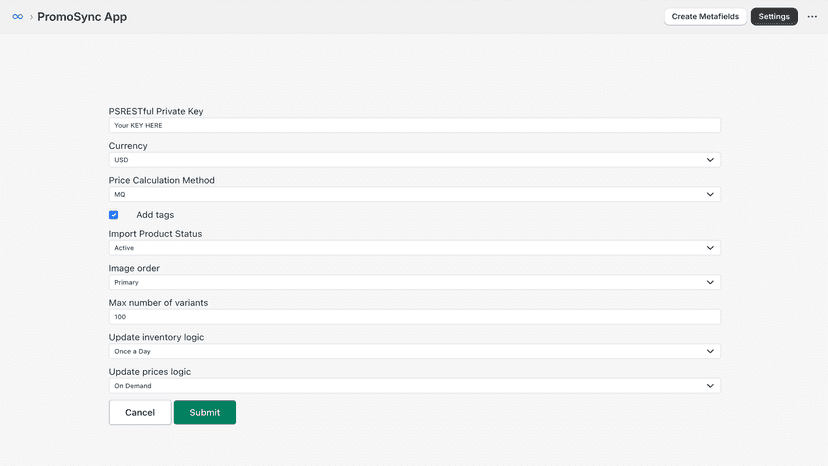
Task: Click the Max number of variants field
Action: 415,317
